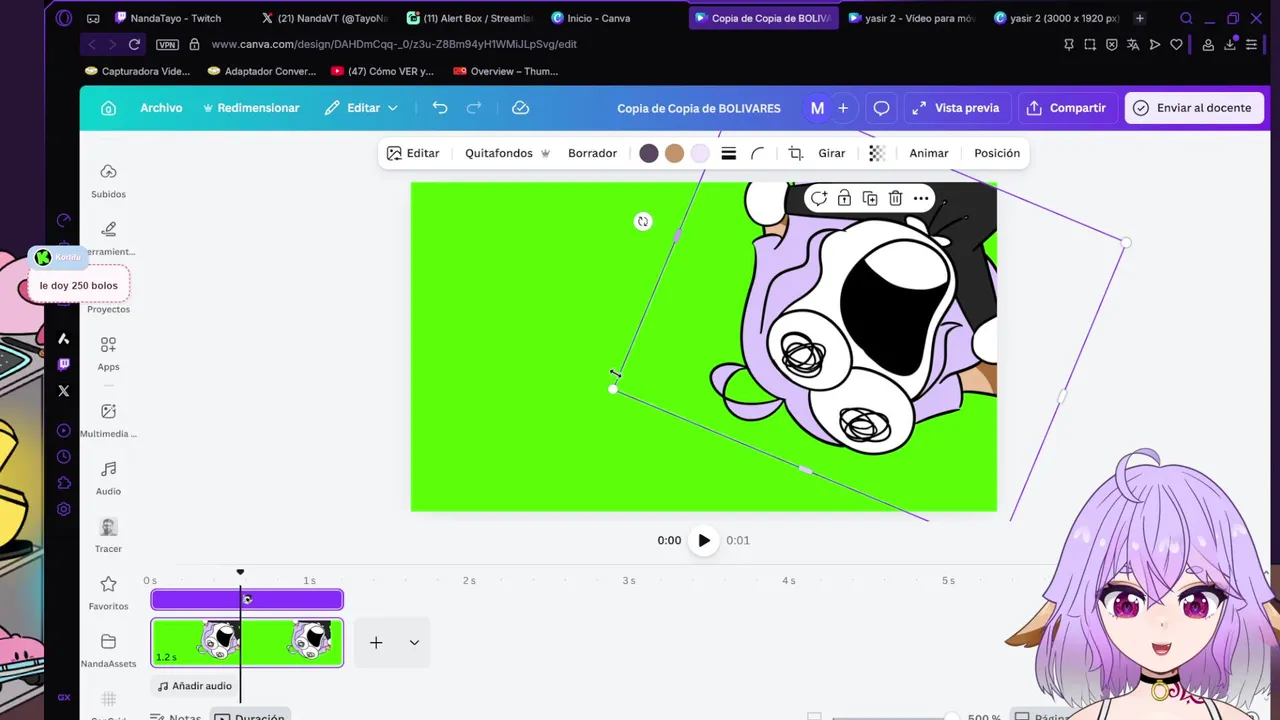
Task: Open the Editar dropdown menu
Action: pos(361,108)
